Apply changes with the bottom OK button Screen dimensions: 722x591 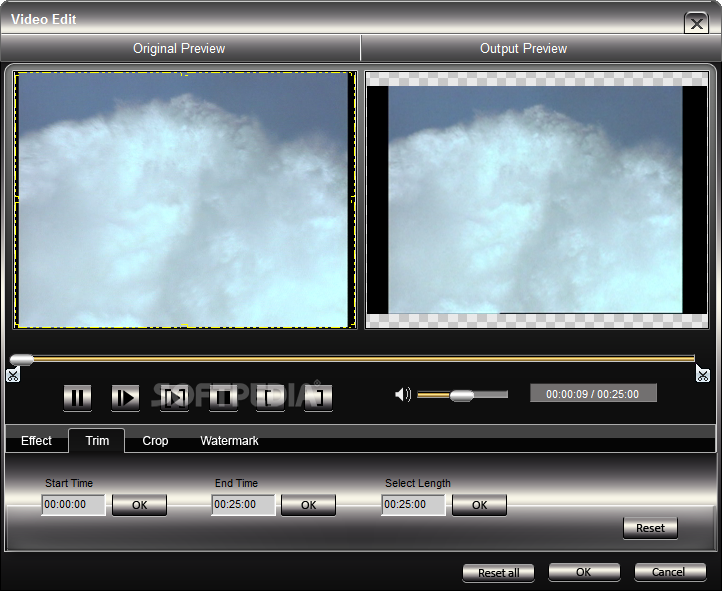click(584, 572)
